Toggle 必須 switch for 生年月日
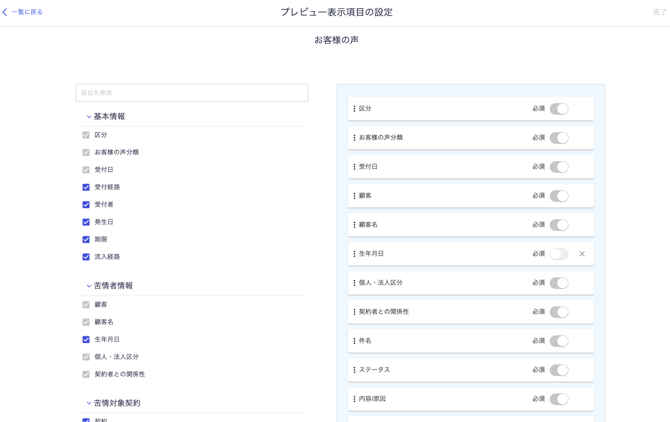 [x=558, y=254]
